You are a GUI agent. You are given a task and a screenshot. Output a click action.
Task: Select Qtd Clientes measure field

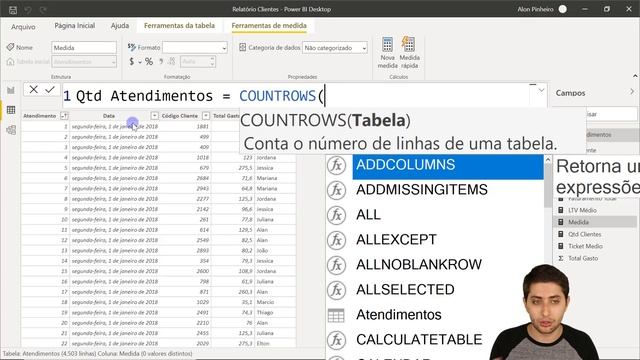(585, 234)
